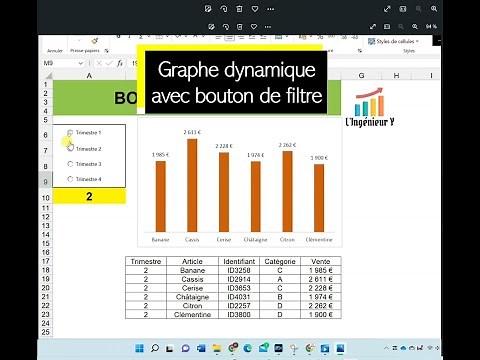Click the ID4031 cell in the table
Screen dimensions: 480x360
(239, 297)
